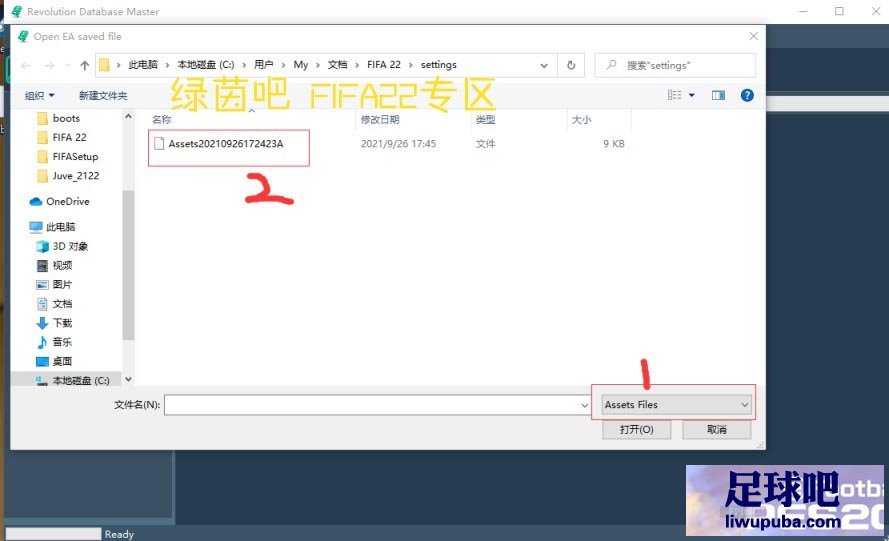889x541 pixels.
Task: Click FIFA 22 in the address breadcrumb
Action: coord(384,65)
